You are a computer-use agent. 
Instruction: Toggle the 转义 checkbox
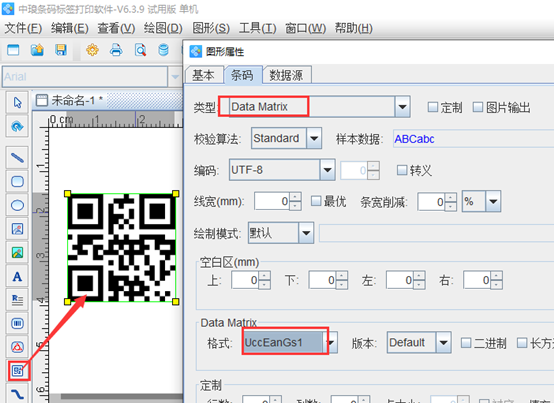pos(402,170)
